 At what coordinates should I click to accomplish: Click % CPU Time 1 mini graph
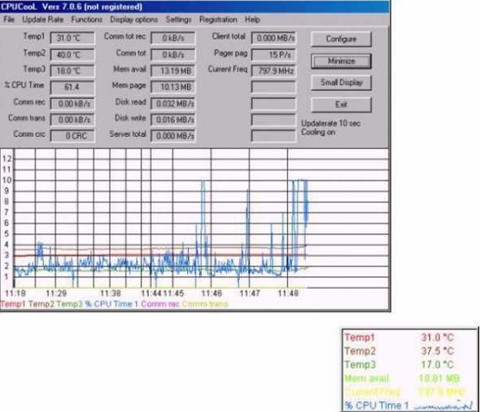click(443, 405)
